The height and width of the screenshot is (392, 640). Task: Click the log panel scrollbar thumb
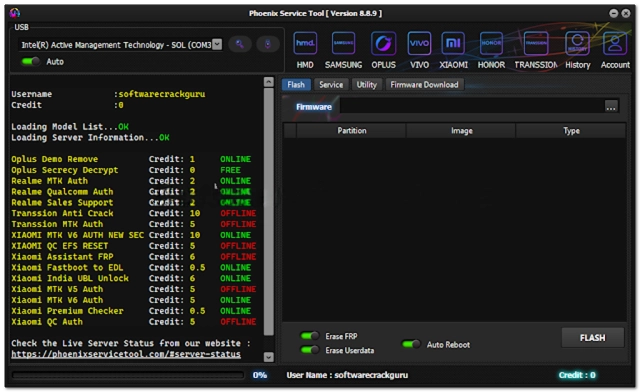point(269,212)
